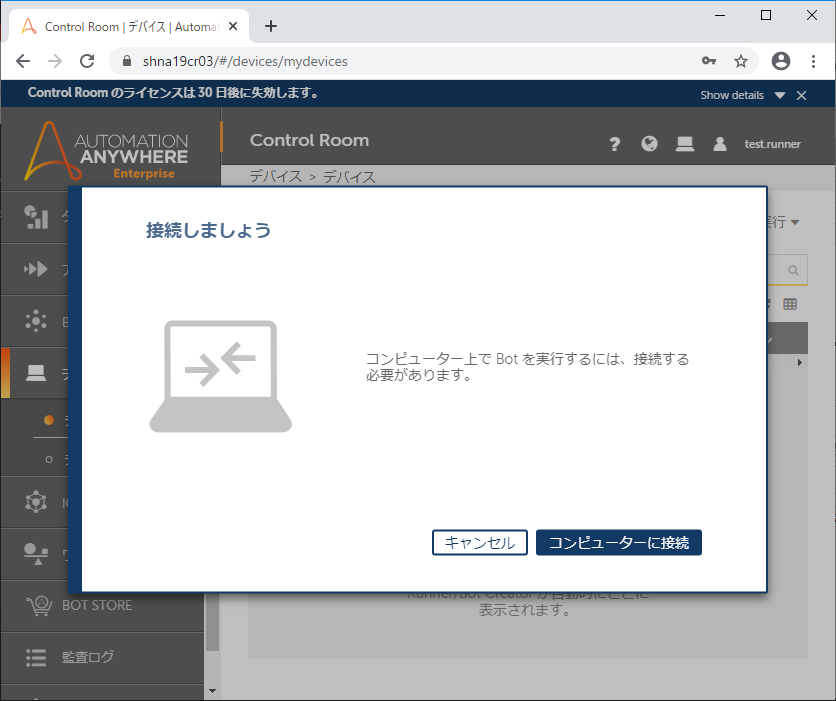The height and width of the screenshot is (701, 836).
Task: Open the Workload sidebar icon
Action: (x=36, y=554)
